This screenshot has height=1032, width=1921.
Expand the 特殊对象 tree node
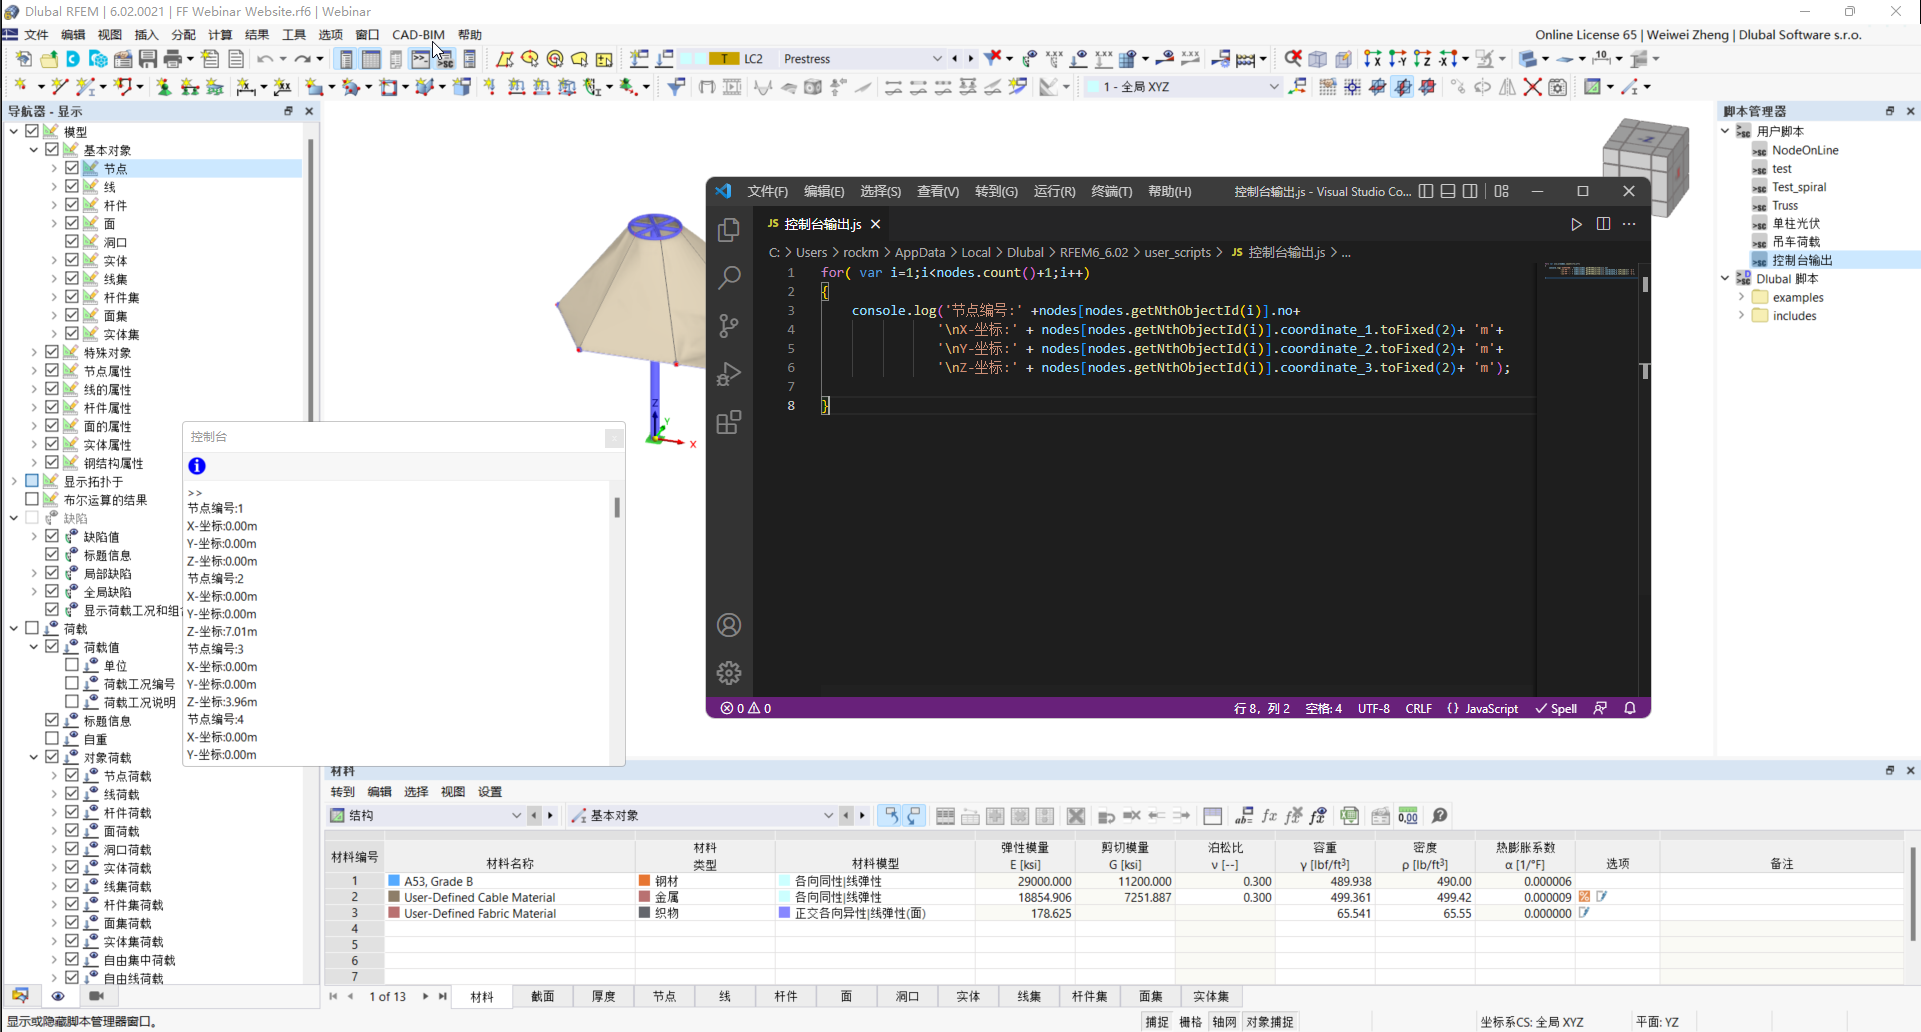point(34,352)
